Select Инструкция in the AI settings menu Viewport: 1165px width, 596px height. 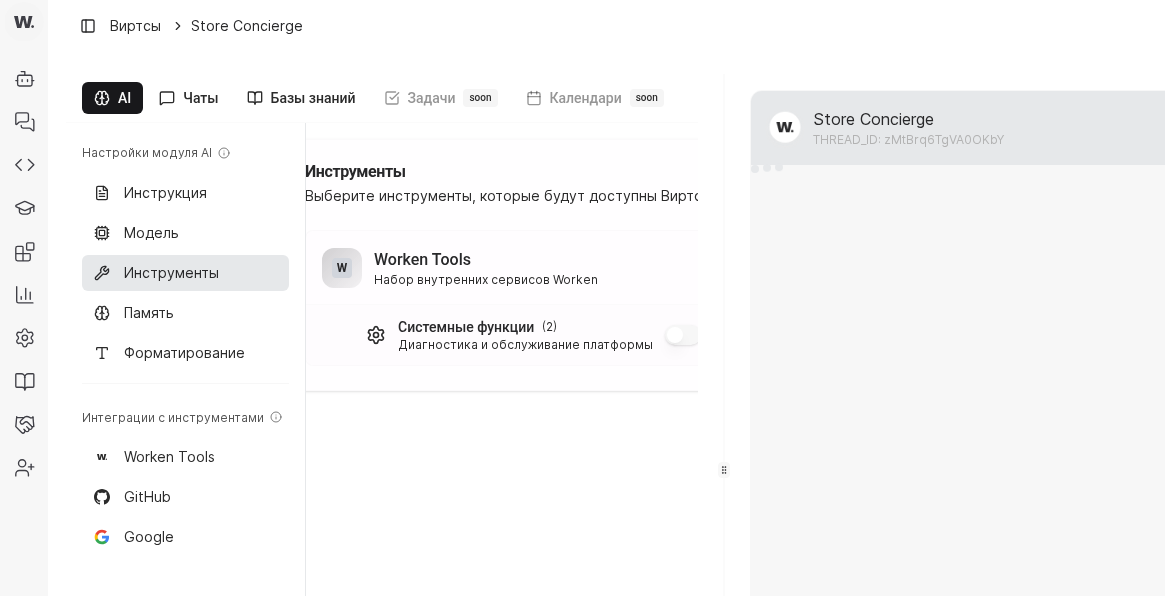click(x=165, y=193)
